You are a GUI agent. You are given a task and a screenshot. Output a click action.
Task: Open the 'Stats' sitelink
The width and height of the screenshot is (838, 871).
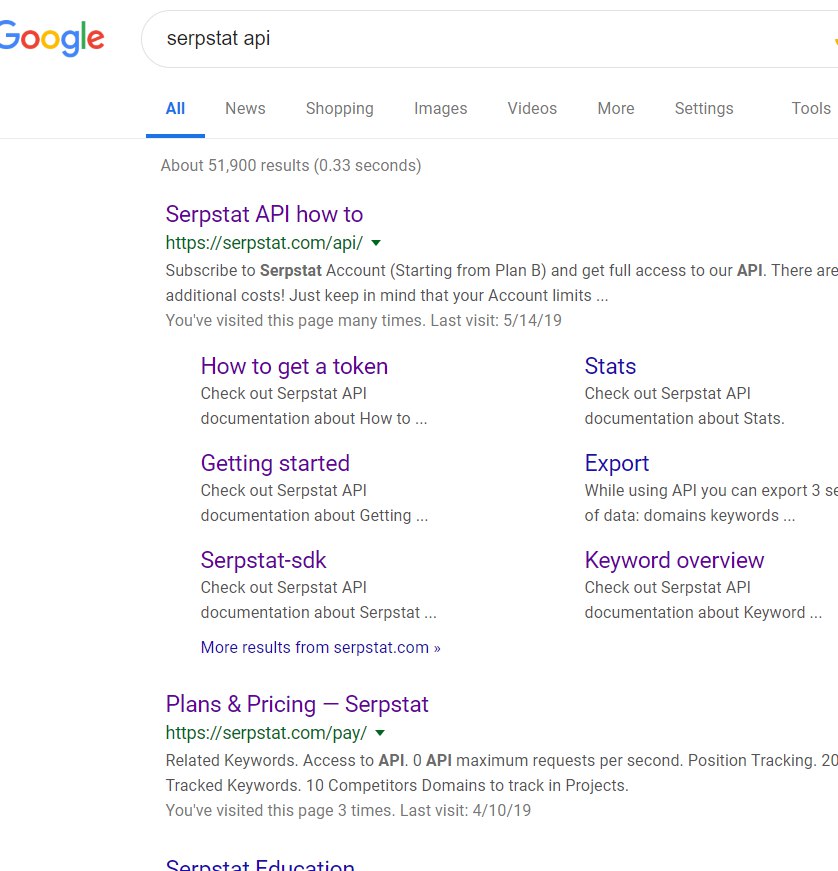[610, 367]
